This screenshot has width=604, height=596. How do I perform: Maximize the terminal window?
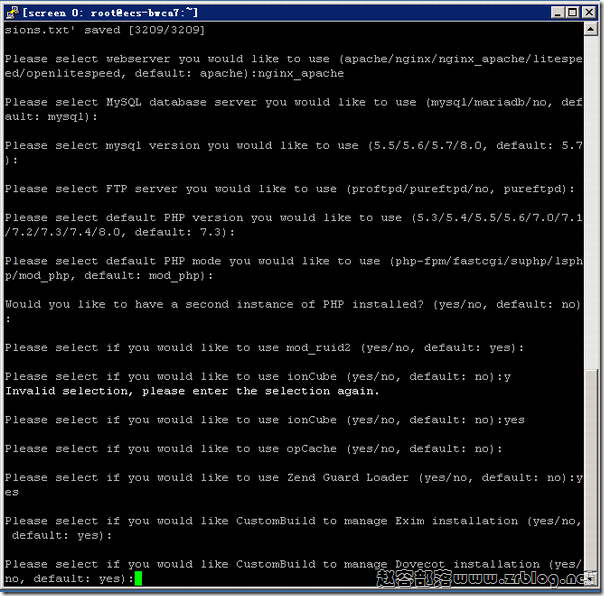(573, 13)
